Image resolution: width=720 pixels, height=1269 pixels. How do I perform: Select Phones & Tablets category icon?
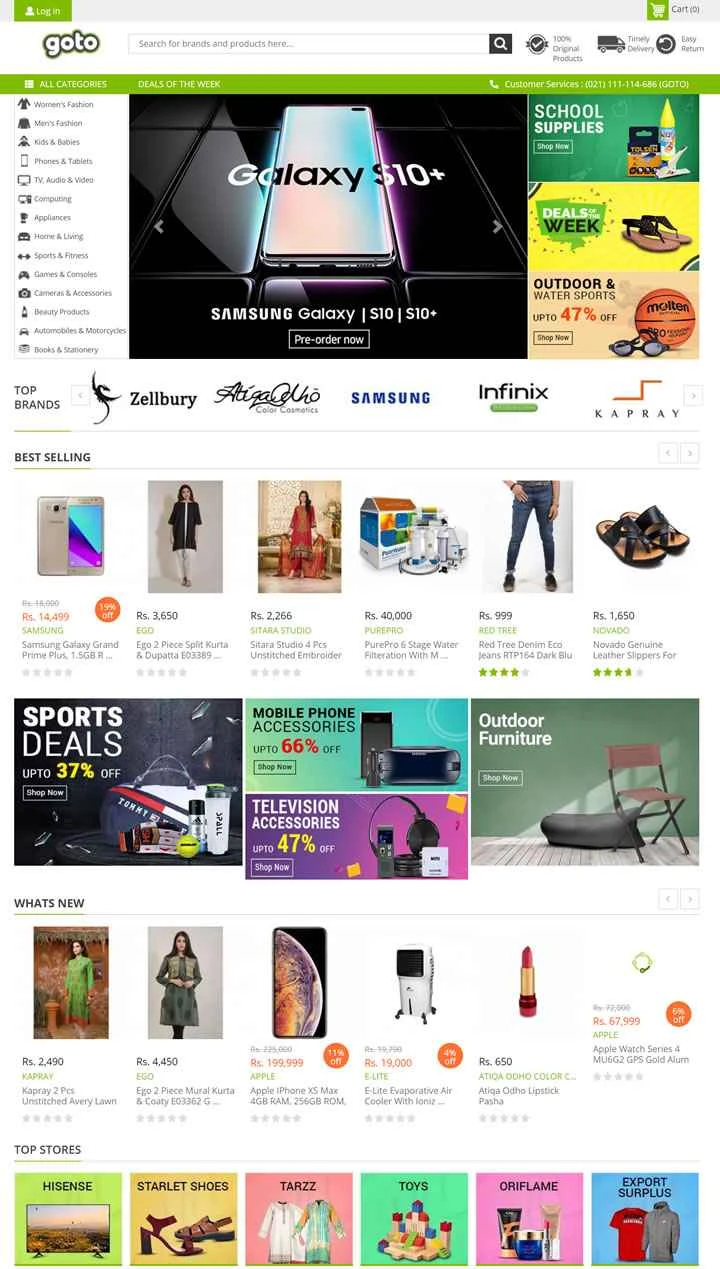24,161
